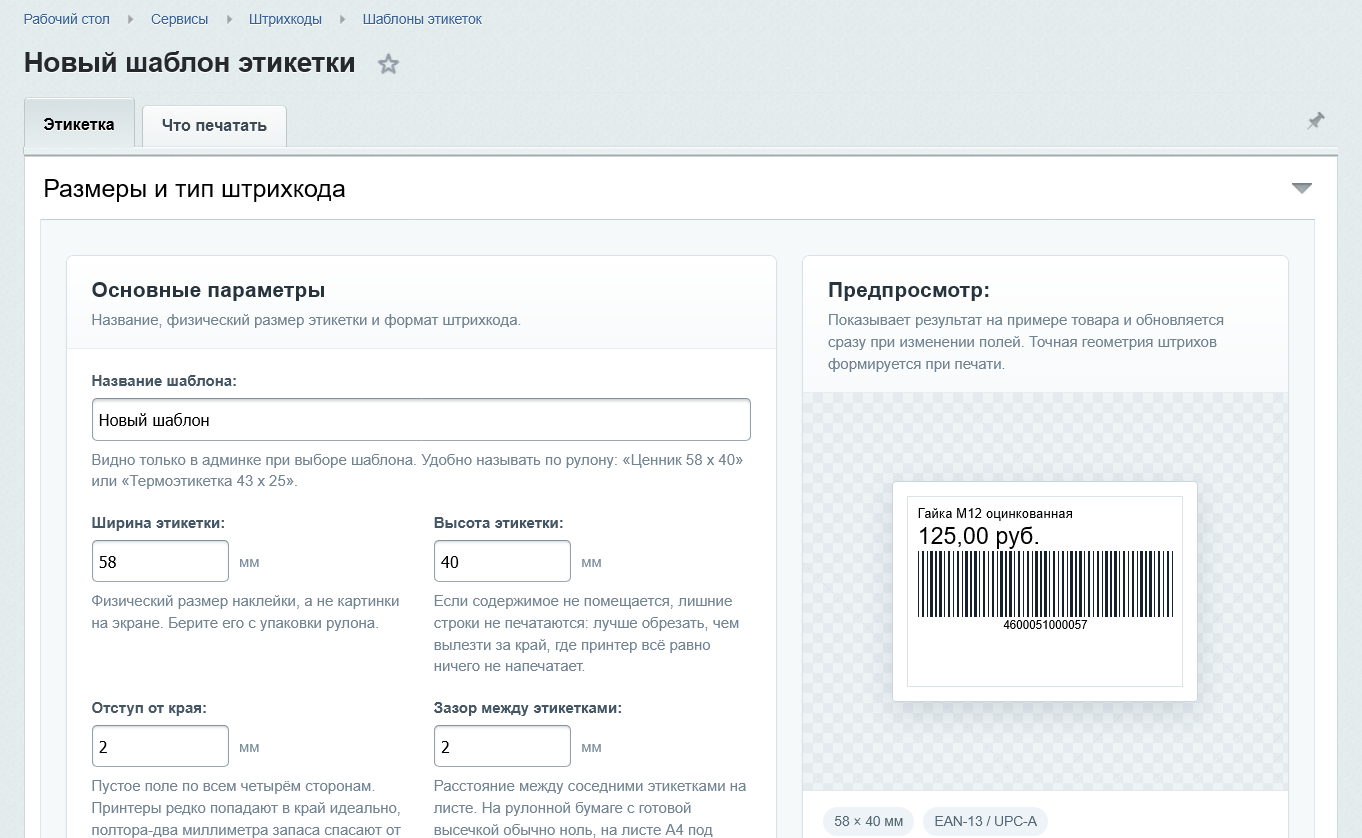Click the «Высота этикетки:» label

[x=498, y=523]
